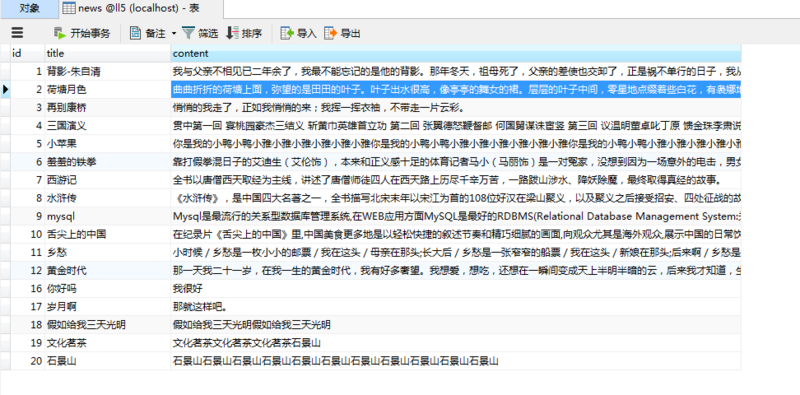This screenshot has height=395, width=800.
Task: Click row selector box beside id 12
Action: (5, 270)
